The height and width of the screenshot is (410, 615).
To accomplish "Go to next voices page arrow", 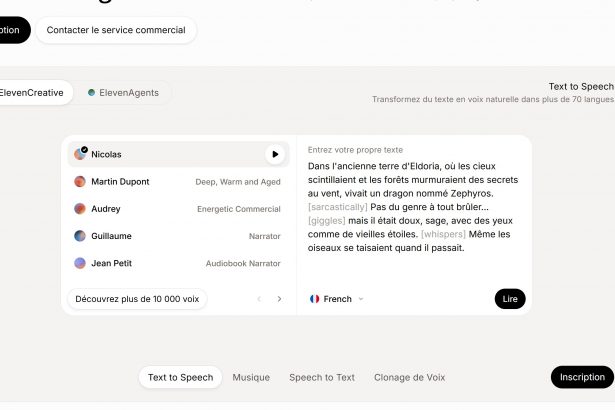I will pos(279,299).
